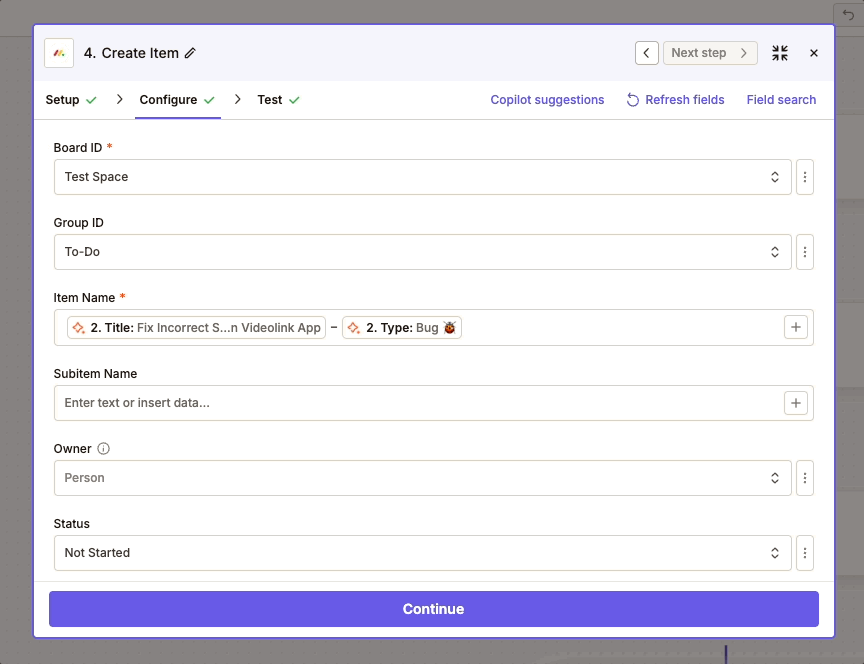Collapse the editor with the shrink icon
The width and height of the screenshot is (864, 664).
(x=780, y=53)
